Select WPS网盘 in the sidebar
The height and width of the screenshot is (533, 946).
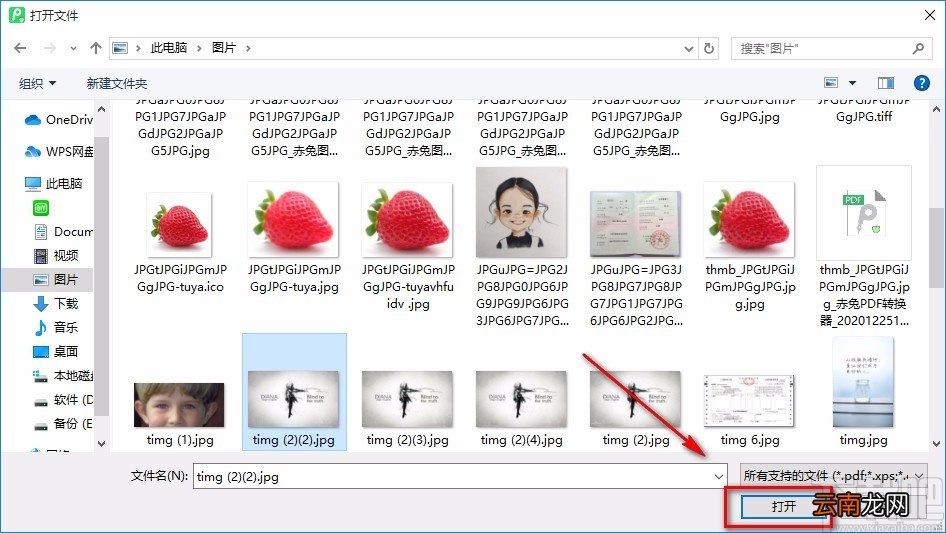tap(59, 152)
